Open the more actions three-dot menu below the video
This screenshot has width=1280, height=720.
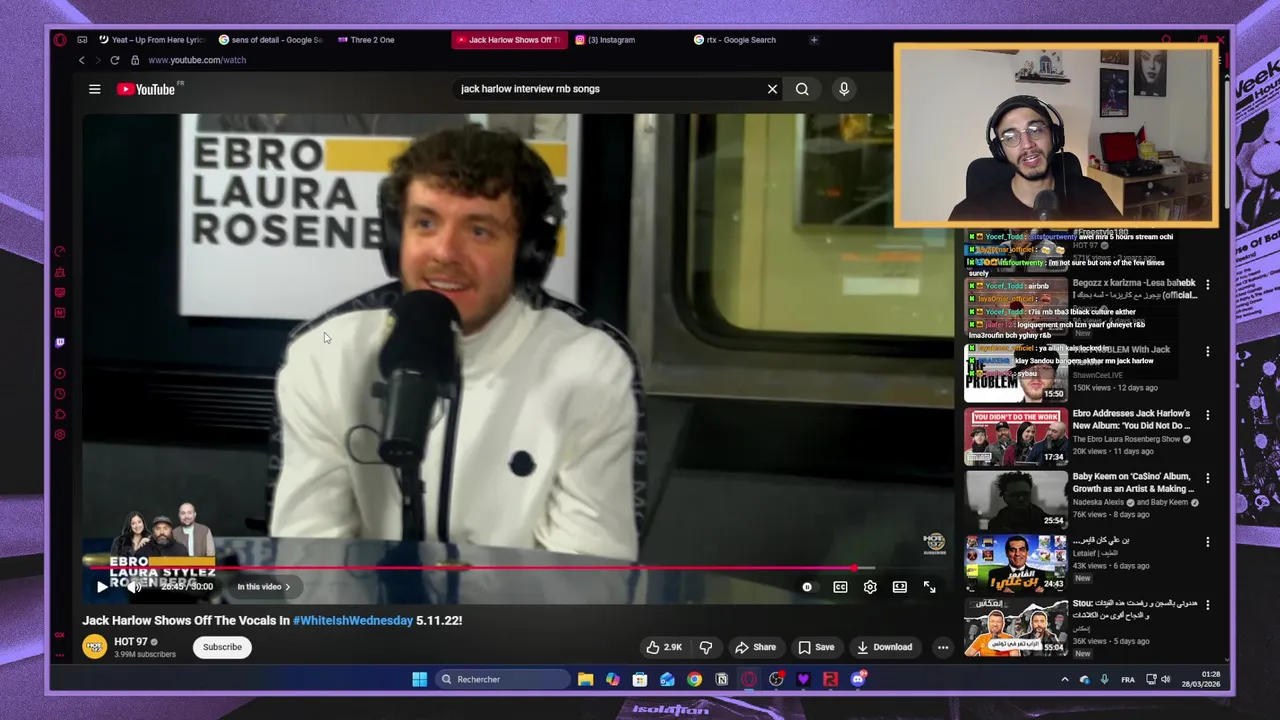click(x=943, y=647)
